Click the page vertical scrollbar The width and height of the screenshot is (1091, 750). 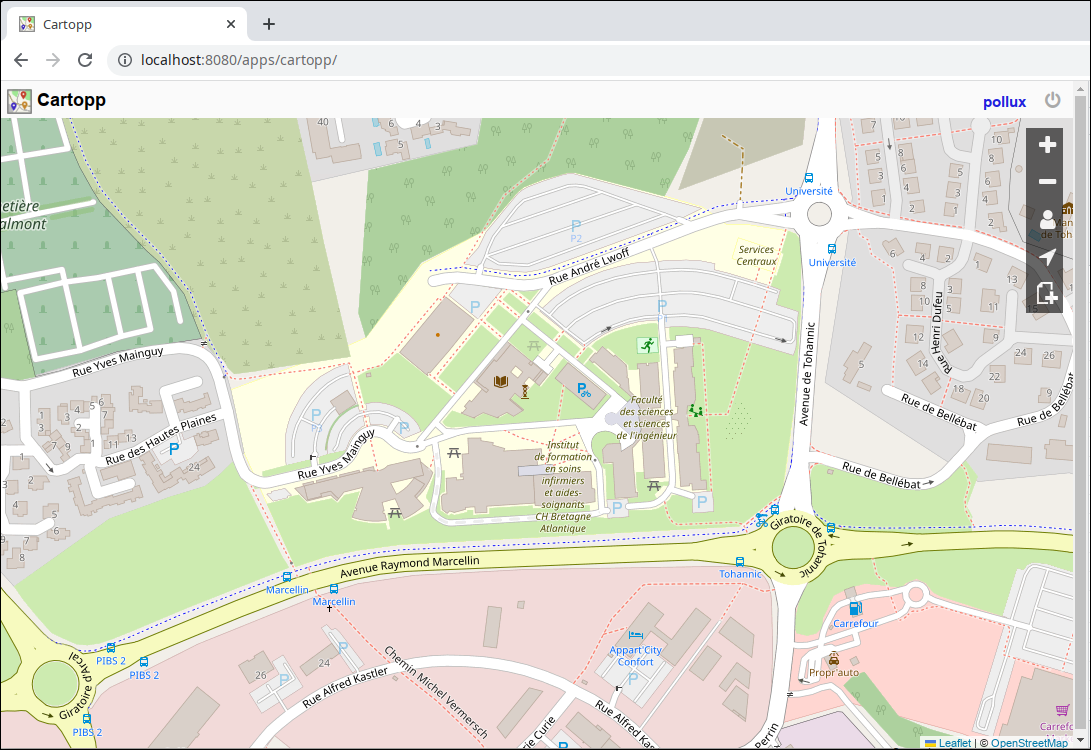coord(1082,400)
